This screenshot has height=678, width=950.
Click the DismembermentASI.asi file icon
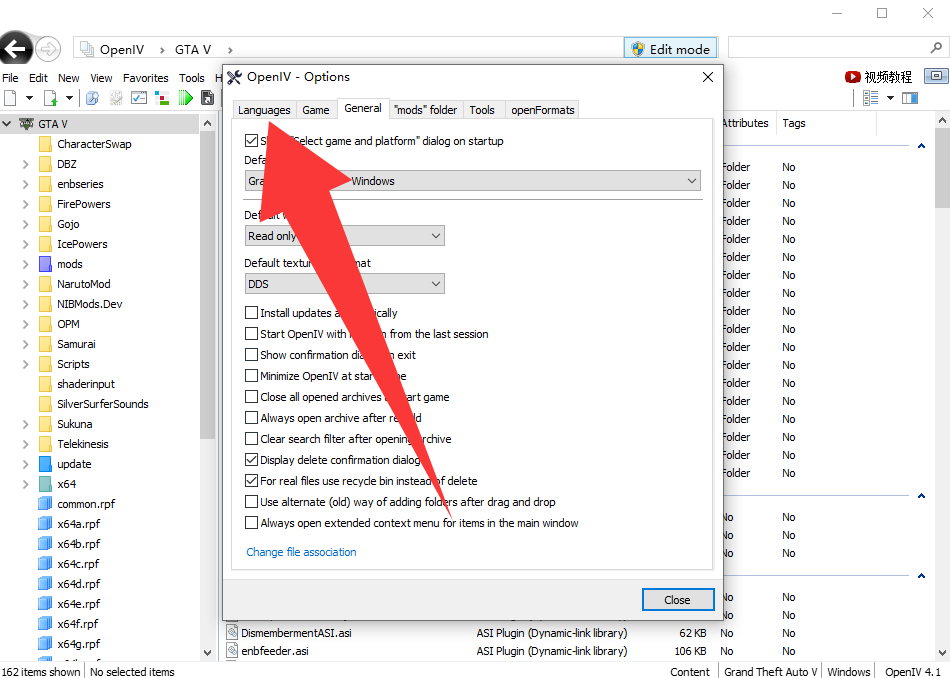point(231,633)
